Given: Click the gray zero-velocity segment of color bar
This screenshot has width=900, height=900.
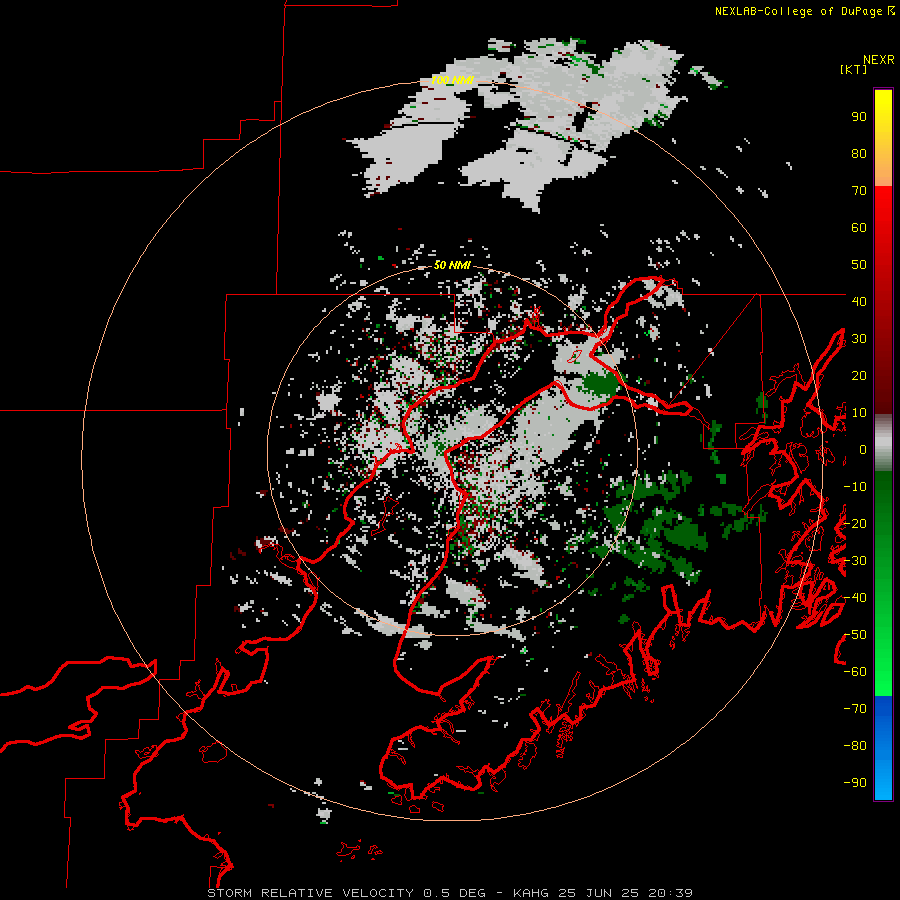Looking at the screenshot, I should (883, 443).
